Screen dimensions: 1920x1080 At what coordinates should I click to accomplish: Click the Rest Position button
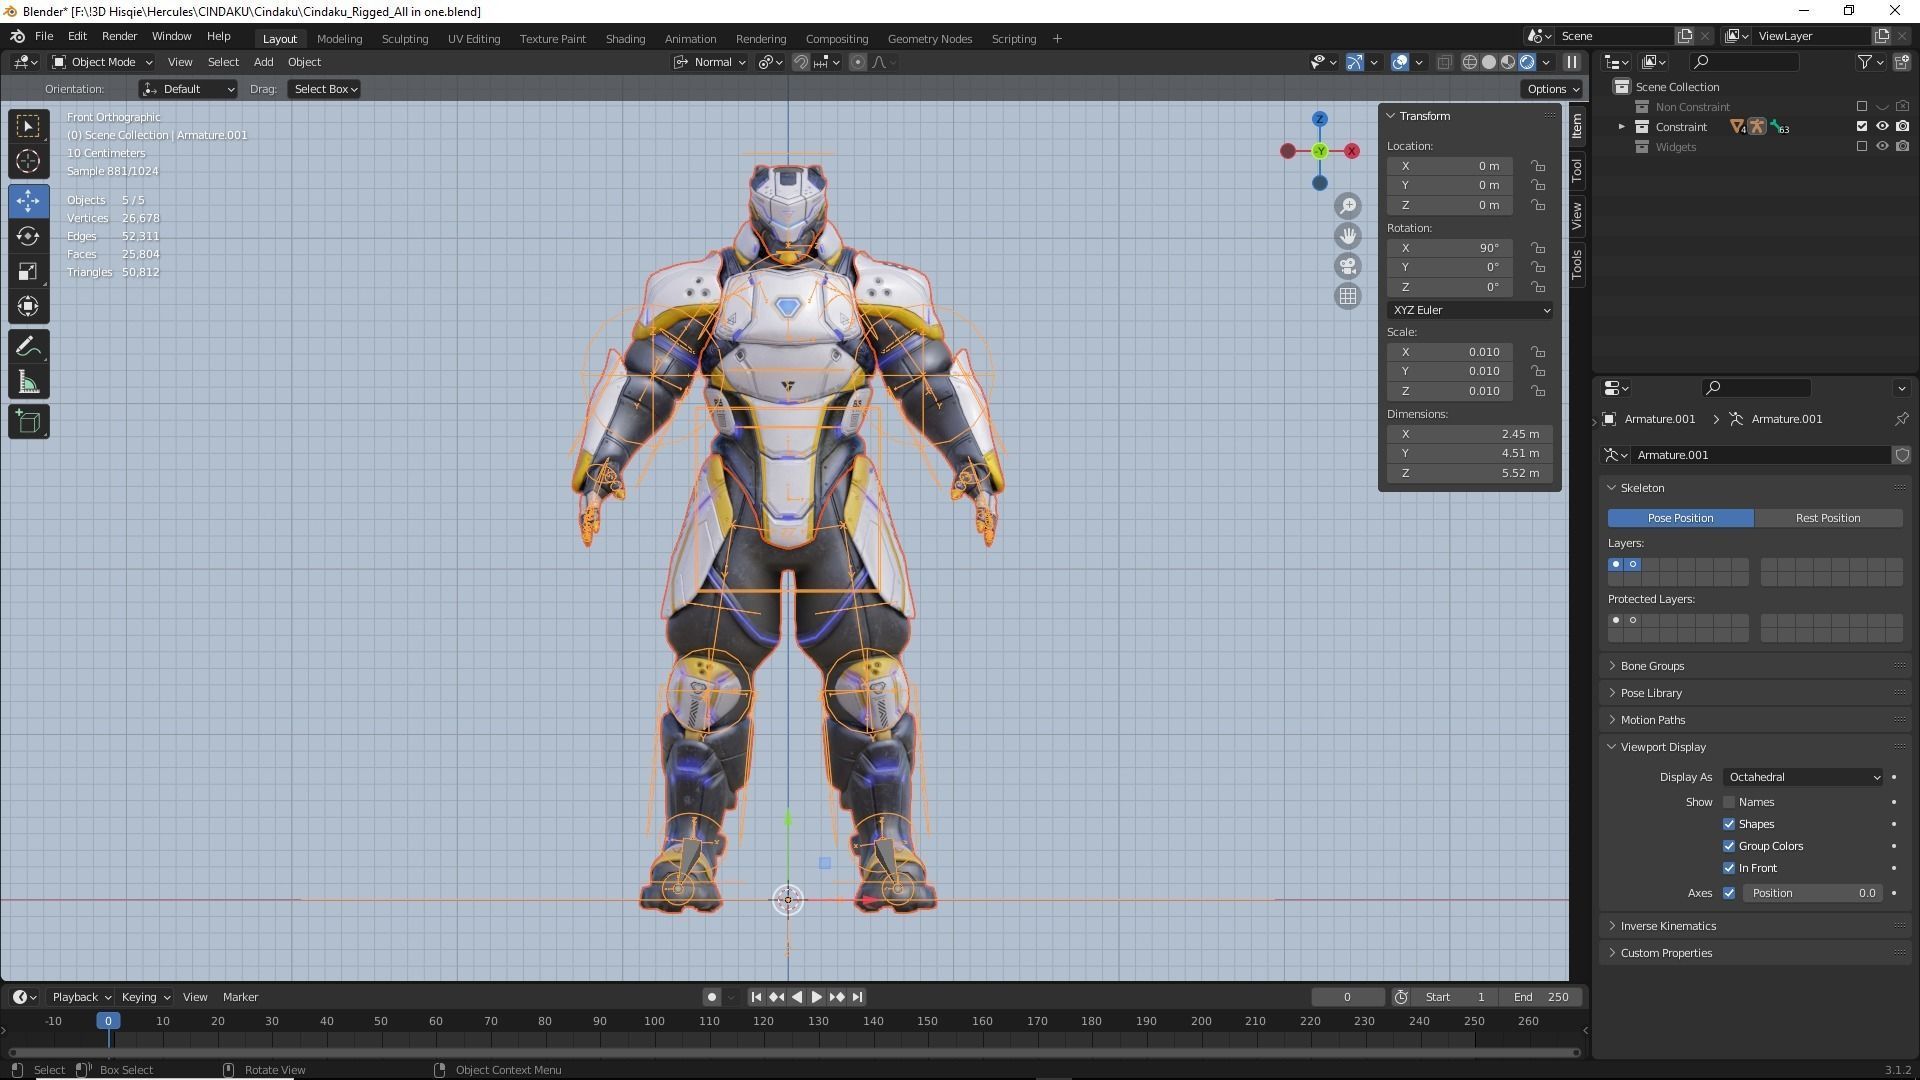pos(1828,518)
